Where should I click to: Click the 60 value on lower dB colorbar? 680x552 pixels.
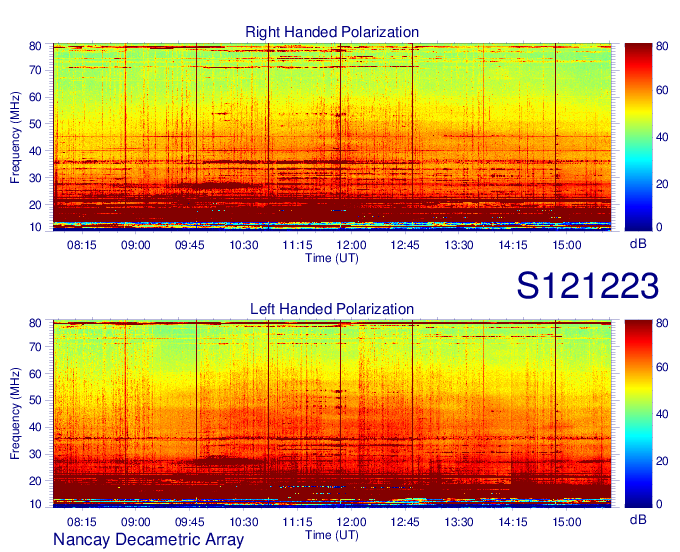tap(662, 367)
